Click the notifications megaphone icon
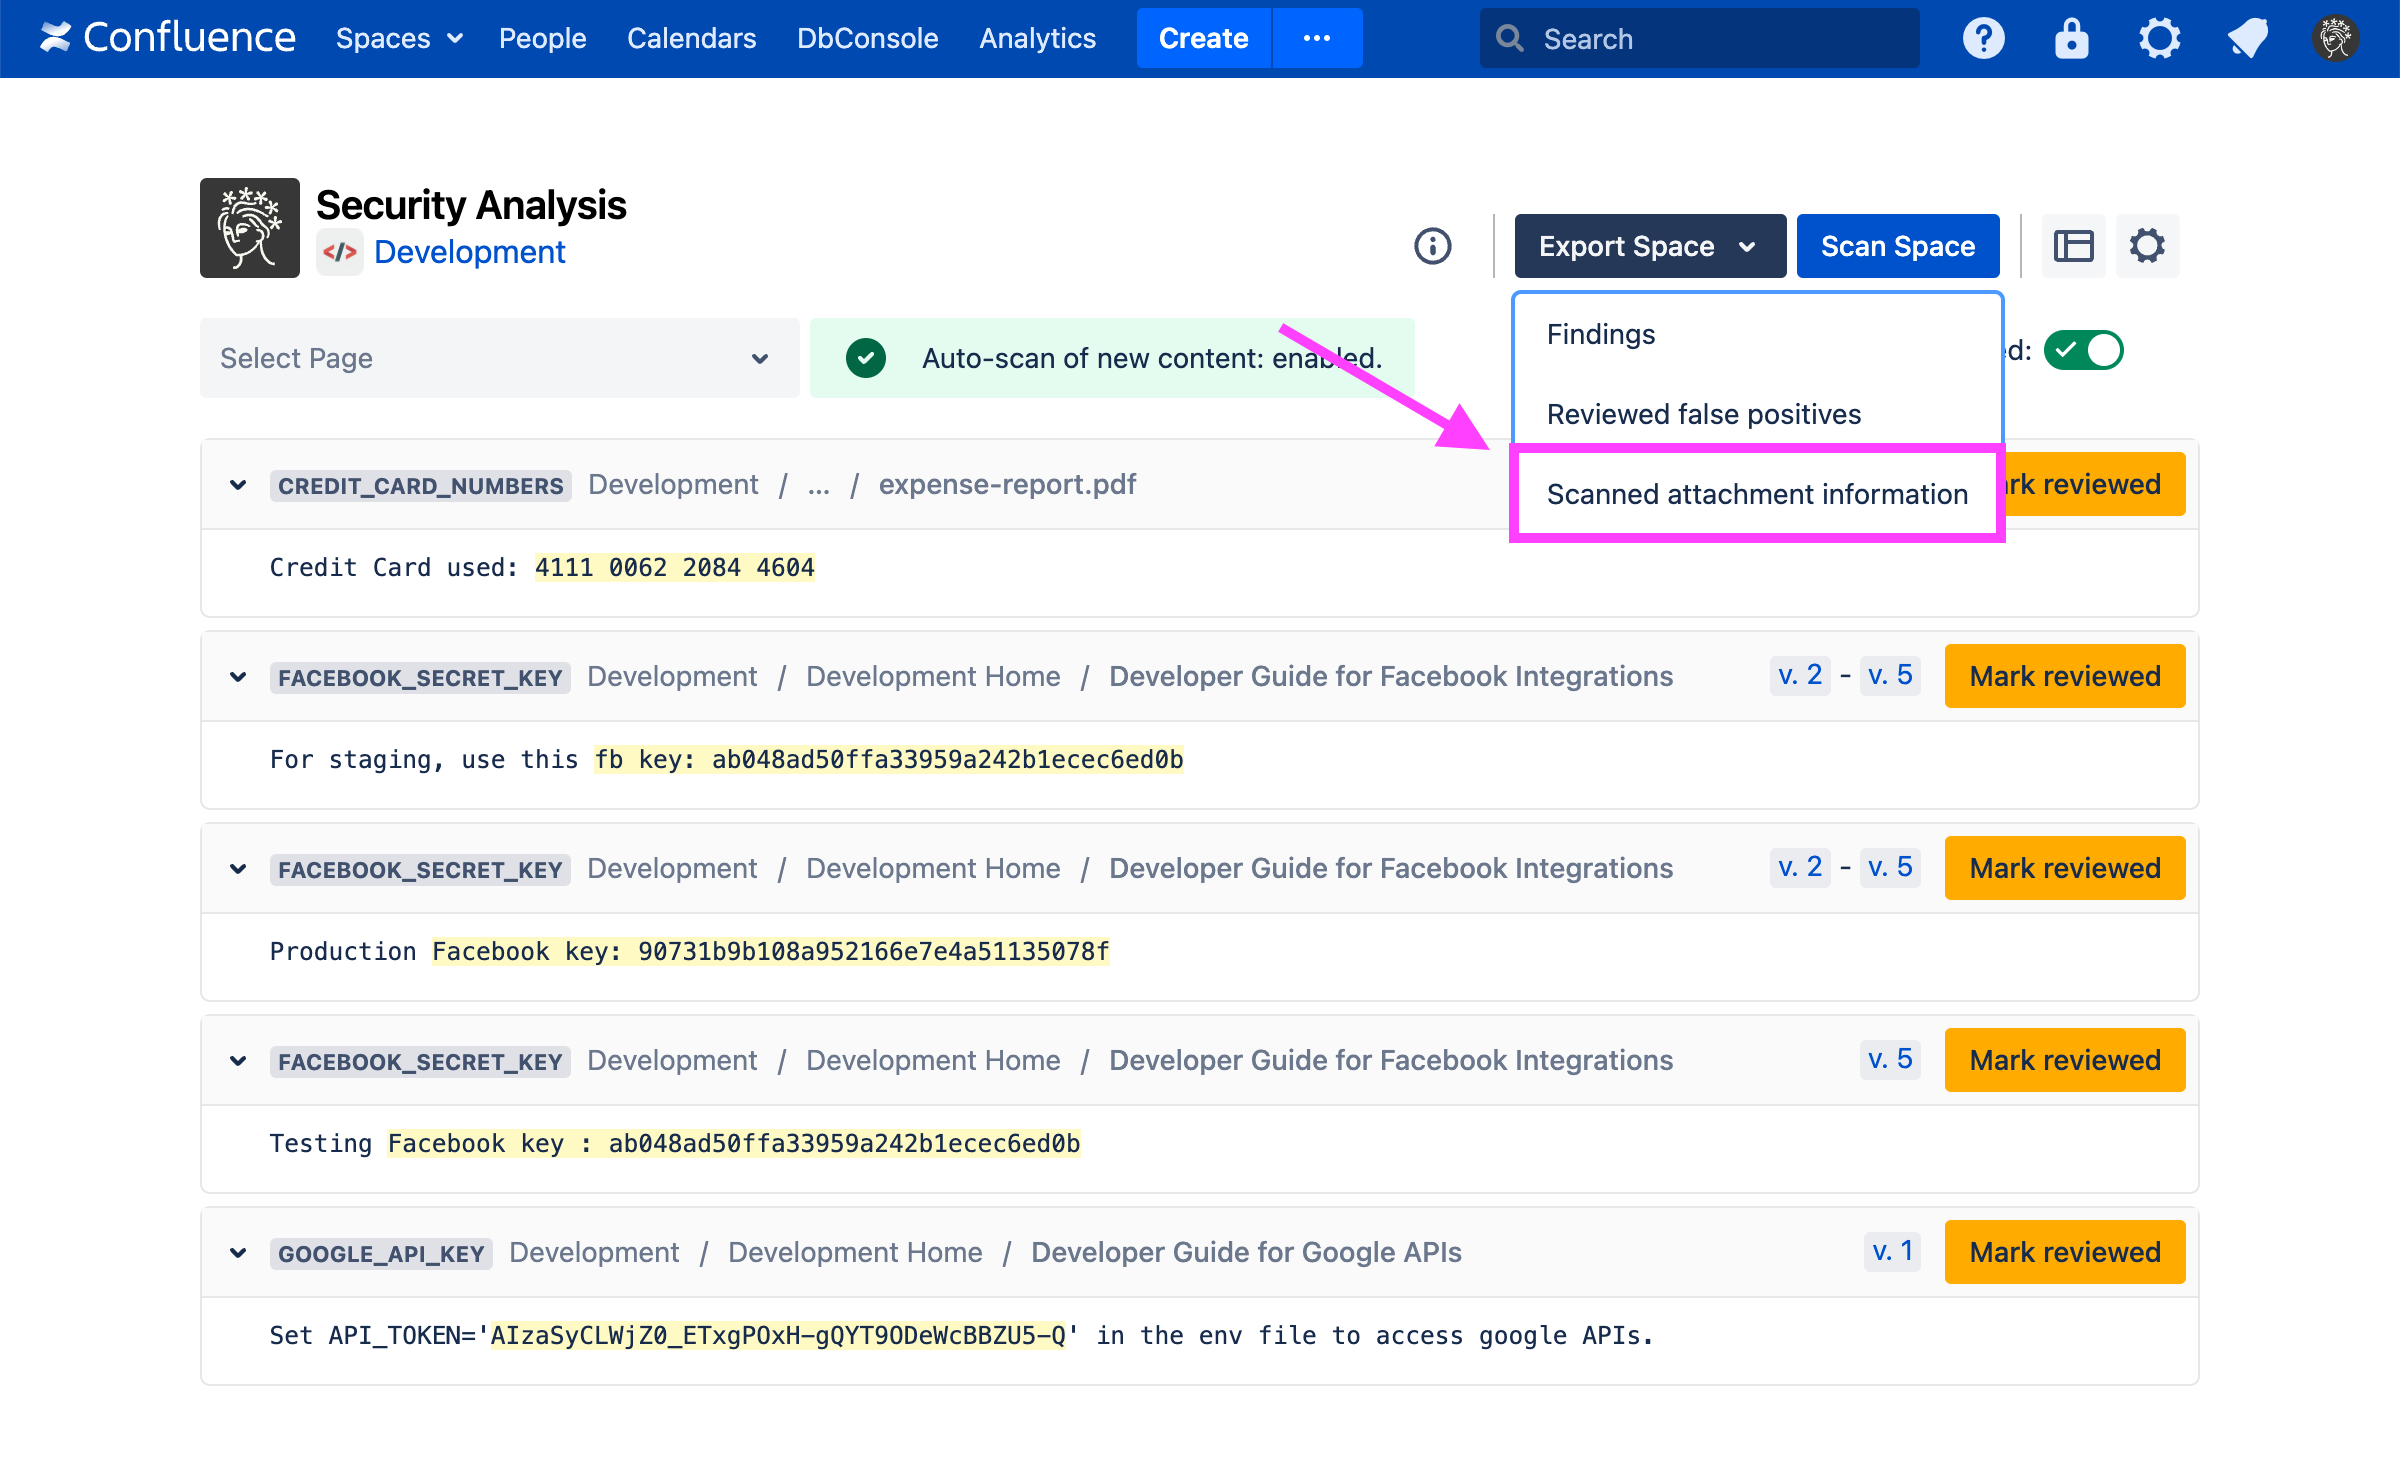This screenshot has width=2400, height=1472. pos(2247,39)
